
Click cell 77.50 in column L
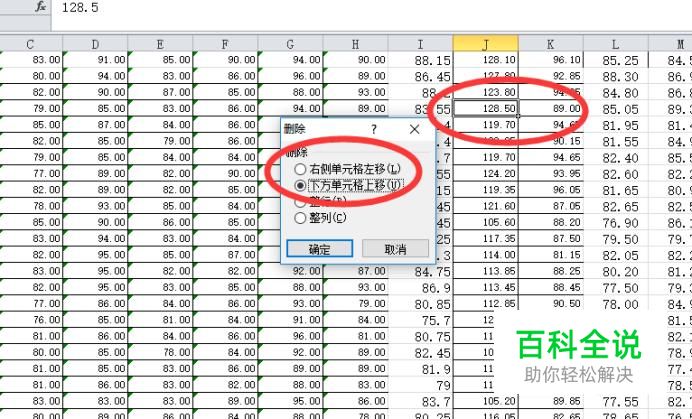(x=616, y=288)
